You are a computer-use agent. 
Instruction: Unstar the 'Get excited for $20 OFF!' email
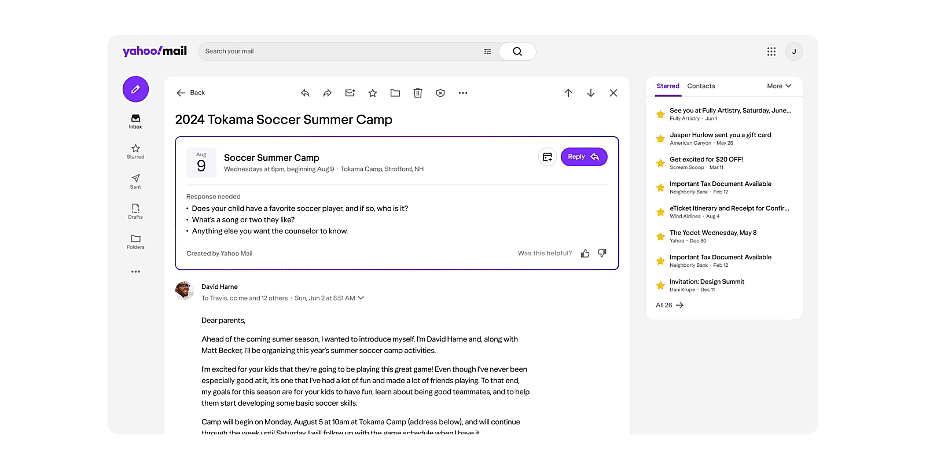tap(660, 163)
